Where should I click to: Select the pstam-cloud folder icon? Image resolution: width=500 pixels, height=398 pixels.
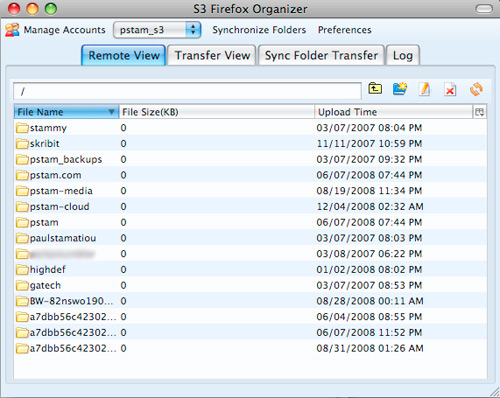coord(22,207)
